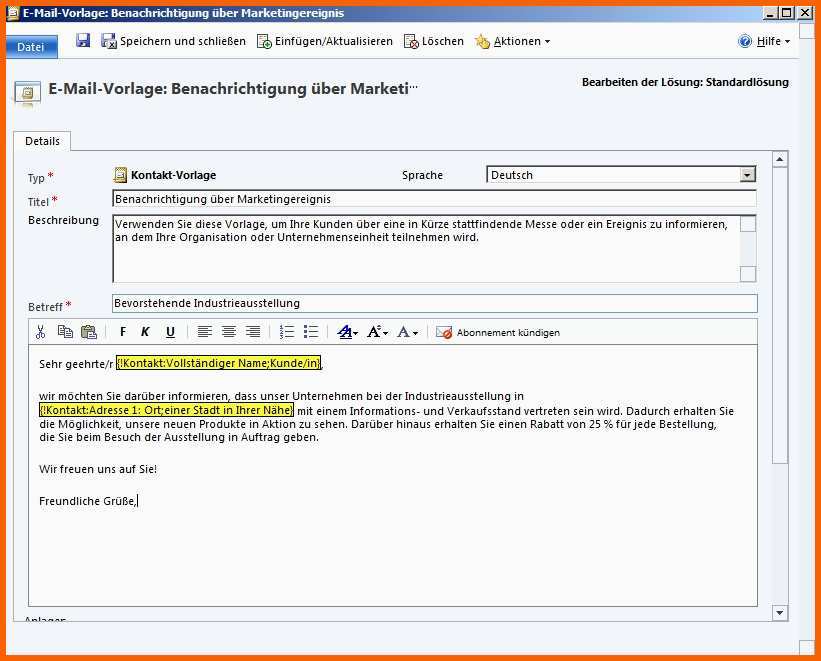Select the Details tab
Image resolution: width=821 pixels, height=661 pixels.
coord(42,142)
